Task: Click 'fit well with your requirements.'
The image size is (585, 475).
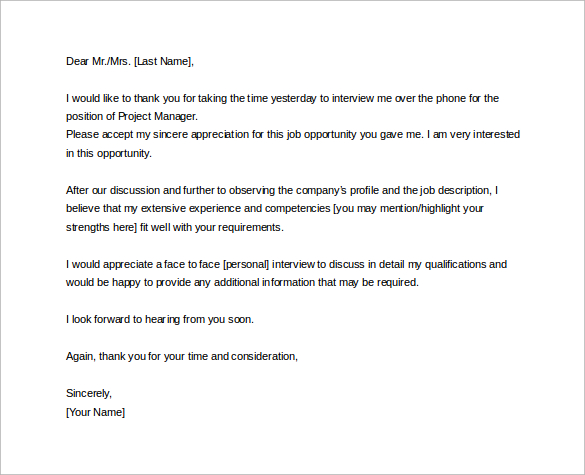Action: click(x=212, y=227)
